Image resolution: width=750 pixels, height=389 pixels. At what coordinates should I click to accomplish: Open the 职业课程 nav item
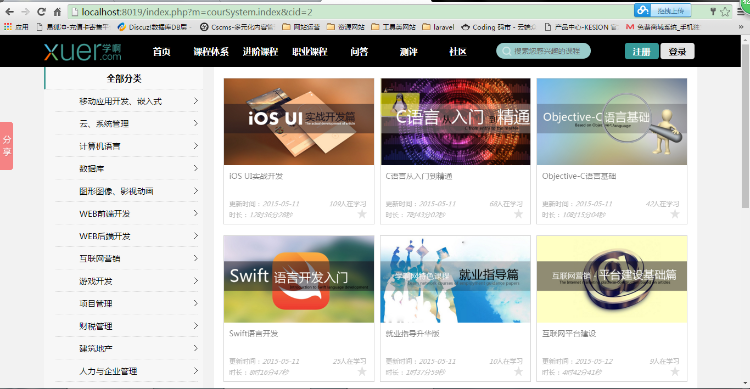[x=309, y=52]
